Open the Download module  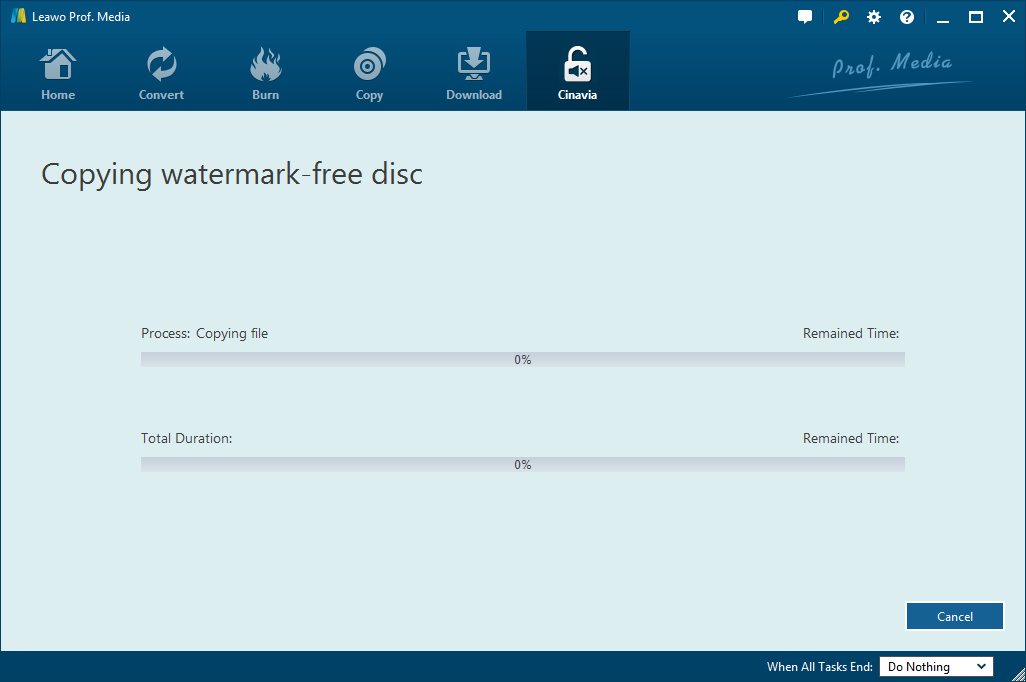[474, 73]
